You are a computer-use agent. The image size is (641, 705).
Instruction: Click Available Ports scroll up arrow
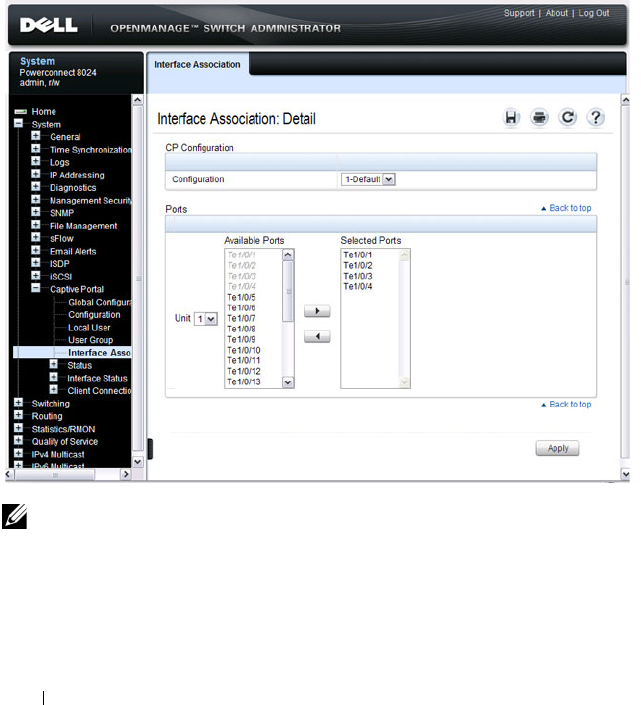point(288,254)
